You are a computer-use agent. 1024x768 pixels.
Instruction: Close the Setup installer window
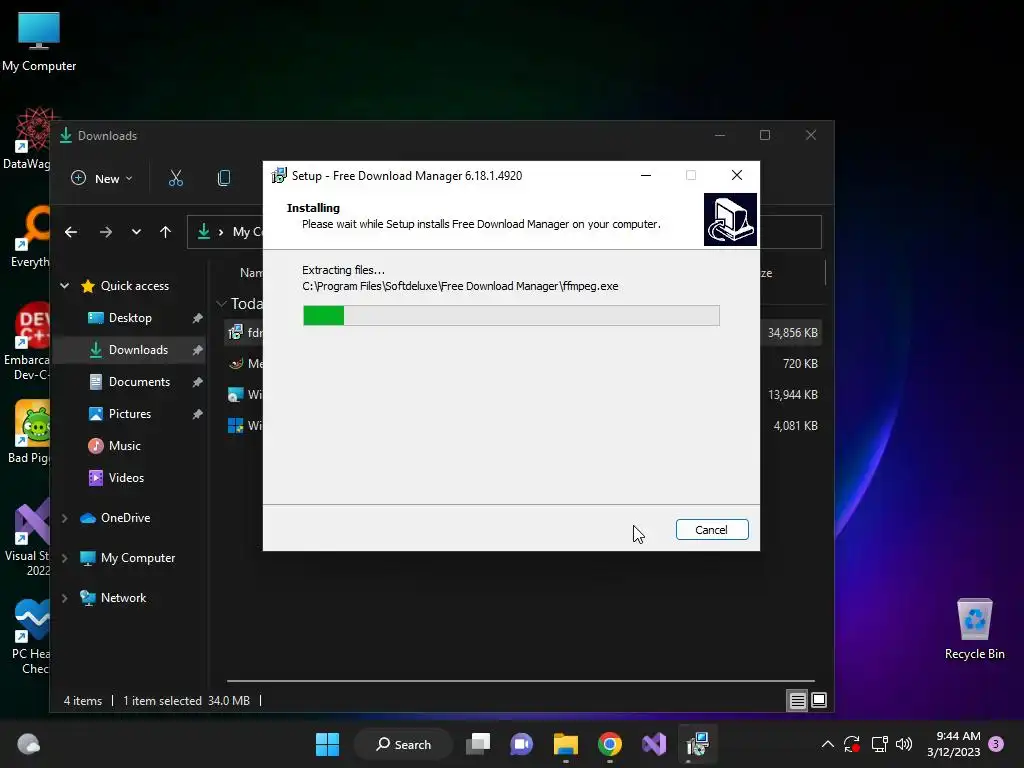(737, 175)
